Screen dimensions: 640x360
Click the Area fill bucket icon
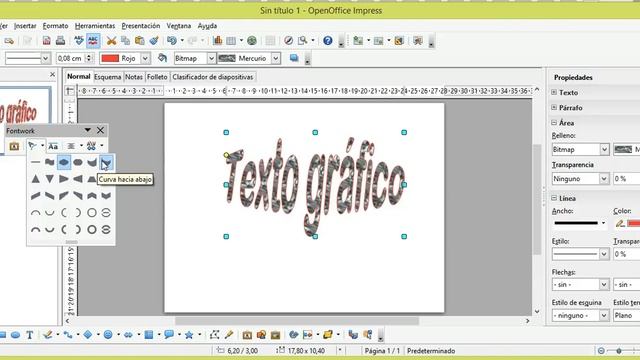[x=162, y=58]
